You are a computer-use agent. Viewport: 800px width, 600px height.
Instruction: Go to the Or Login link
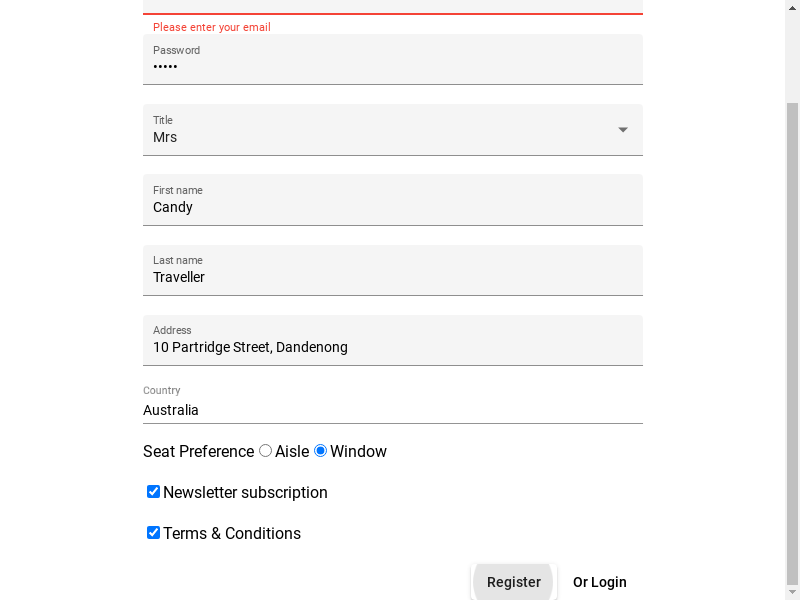click(599, 582)
